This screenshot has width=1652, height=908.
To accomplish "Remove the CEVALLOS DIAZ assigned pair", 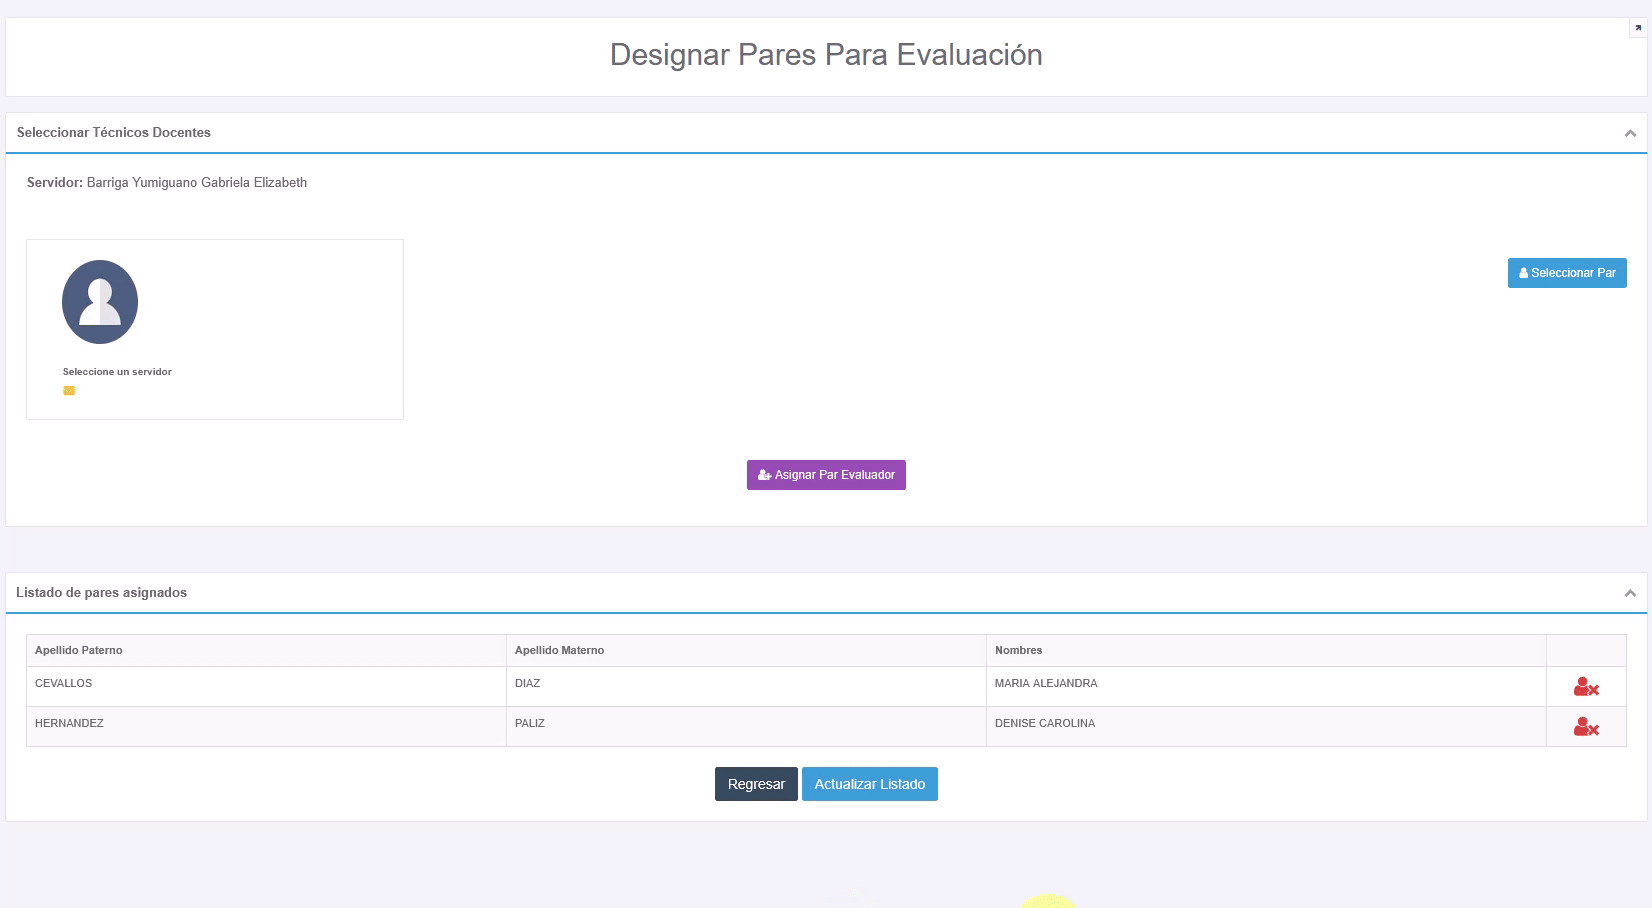I will [1585, 687].
